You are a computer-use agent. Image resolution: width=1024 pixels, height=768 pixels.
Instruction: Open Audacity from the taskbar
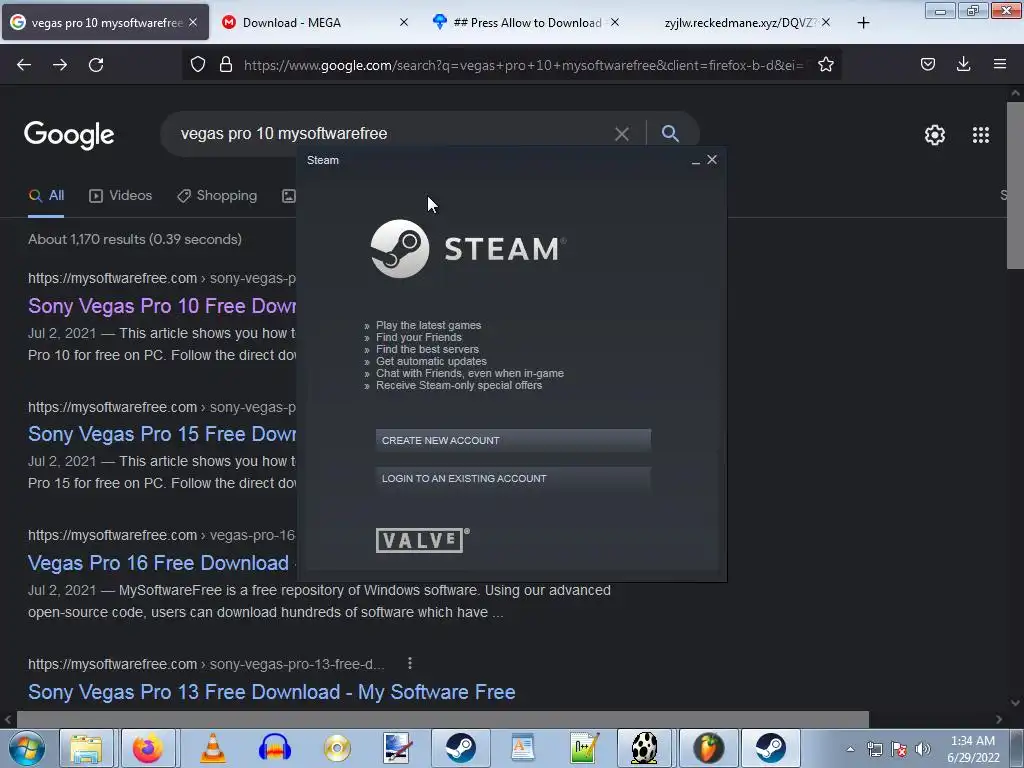click(x=274, y=748)
